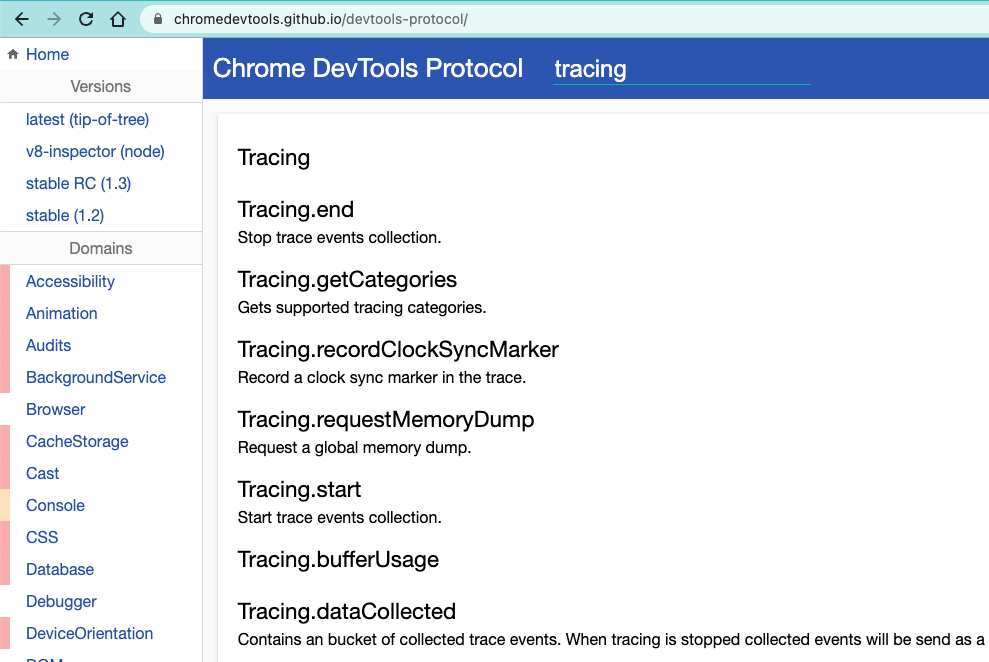Select the Tracing.recordClockSyncMarker result
The width and height of the screenshot is (989, 662).
click(398, 349)
